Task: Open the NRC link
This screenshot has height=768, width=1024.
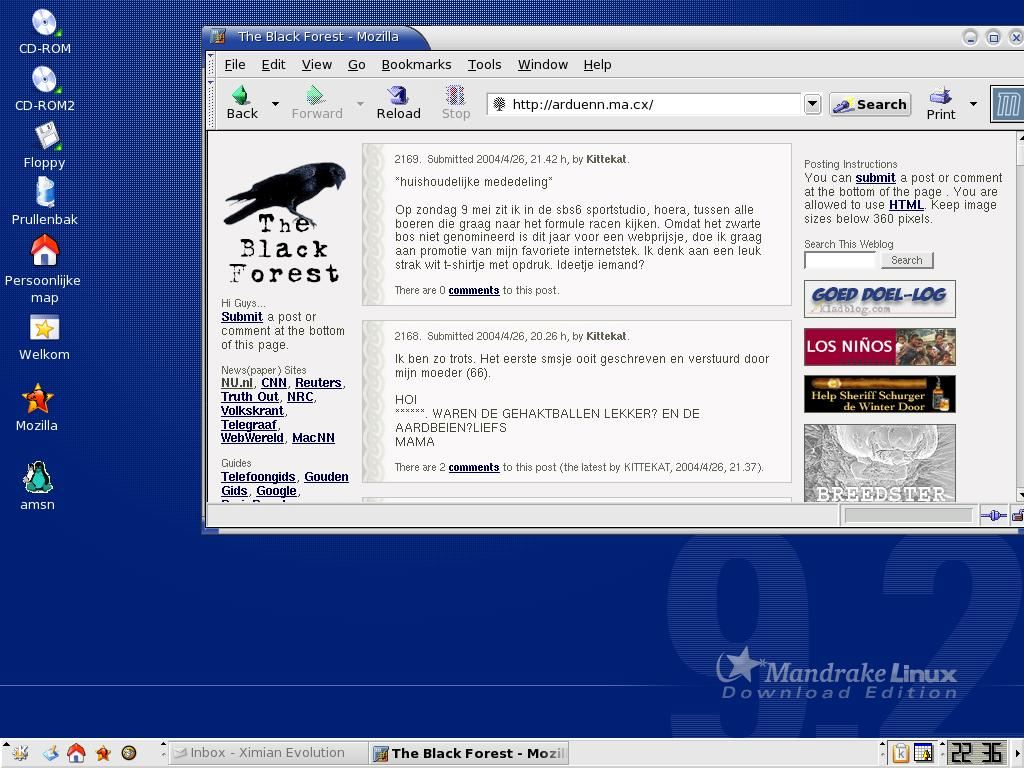Action: pos(300,396)
